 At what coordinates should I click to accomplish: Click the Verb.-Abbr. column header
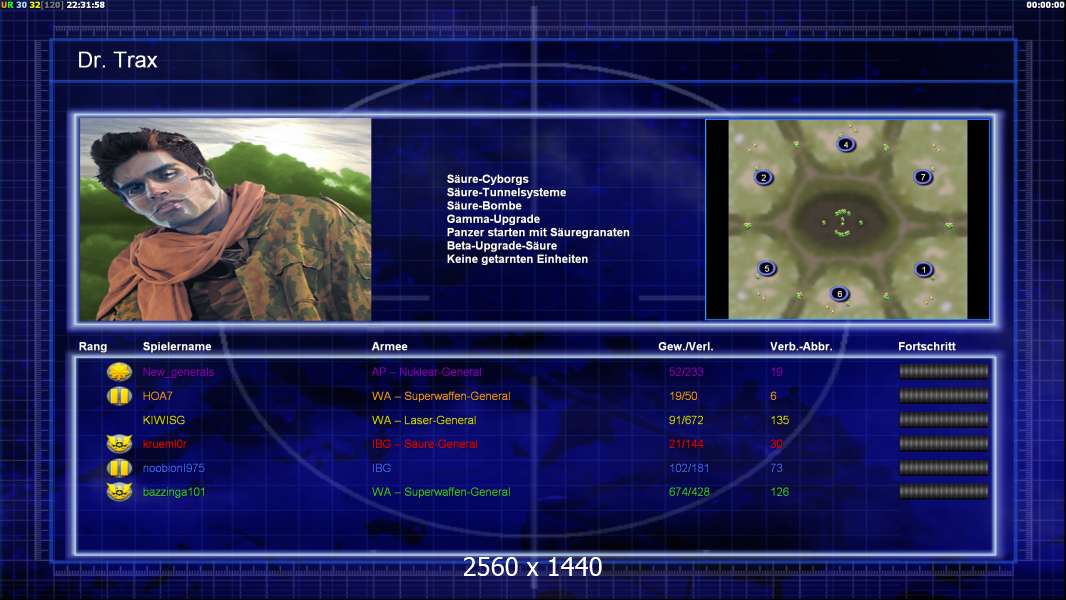pyautogui.click(x=801, y=347)
